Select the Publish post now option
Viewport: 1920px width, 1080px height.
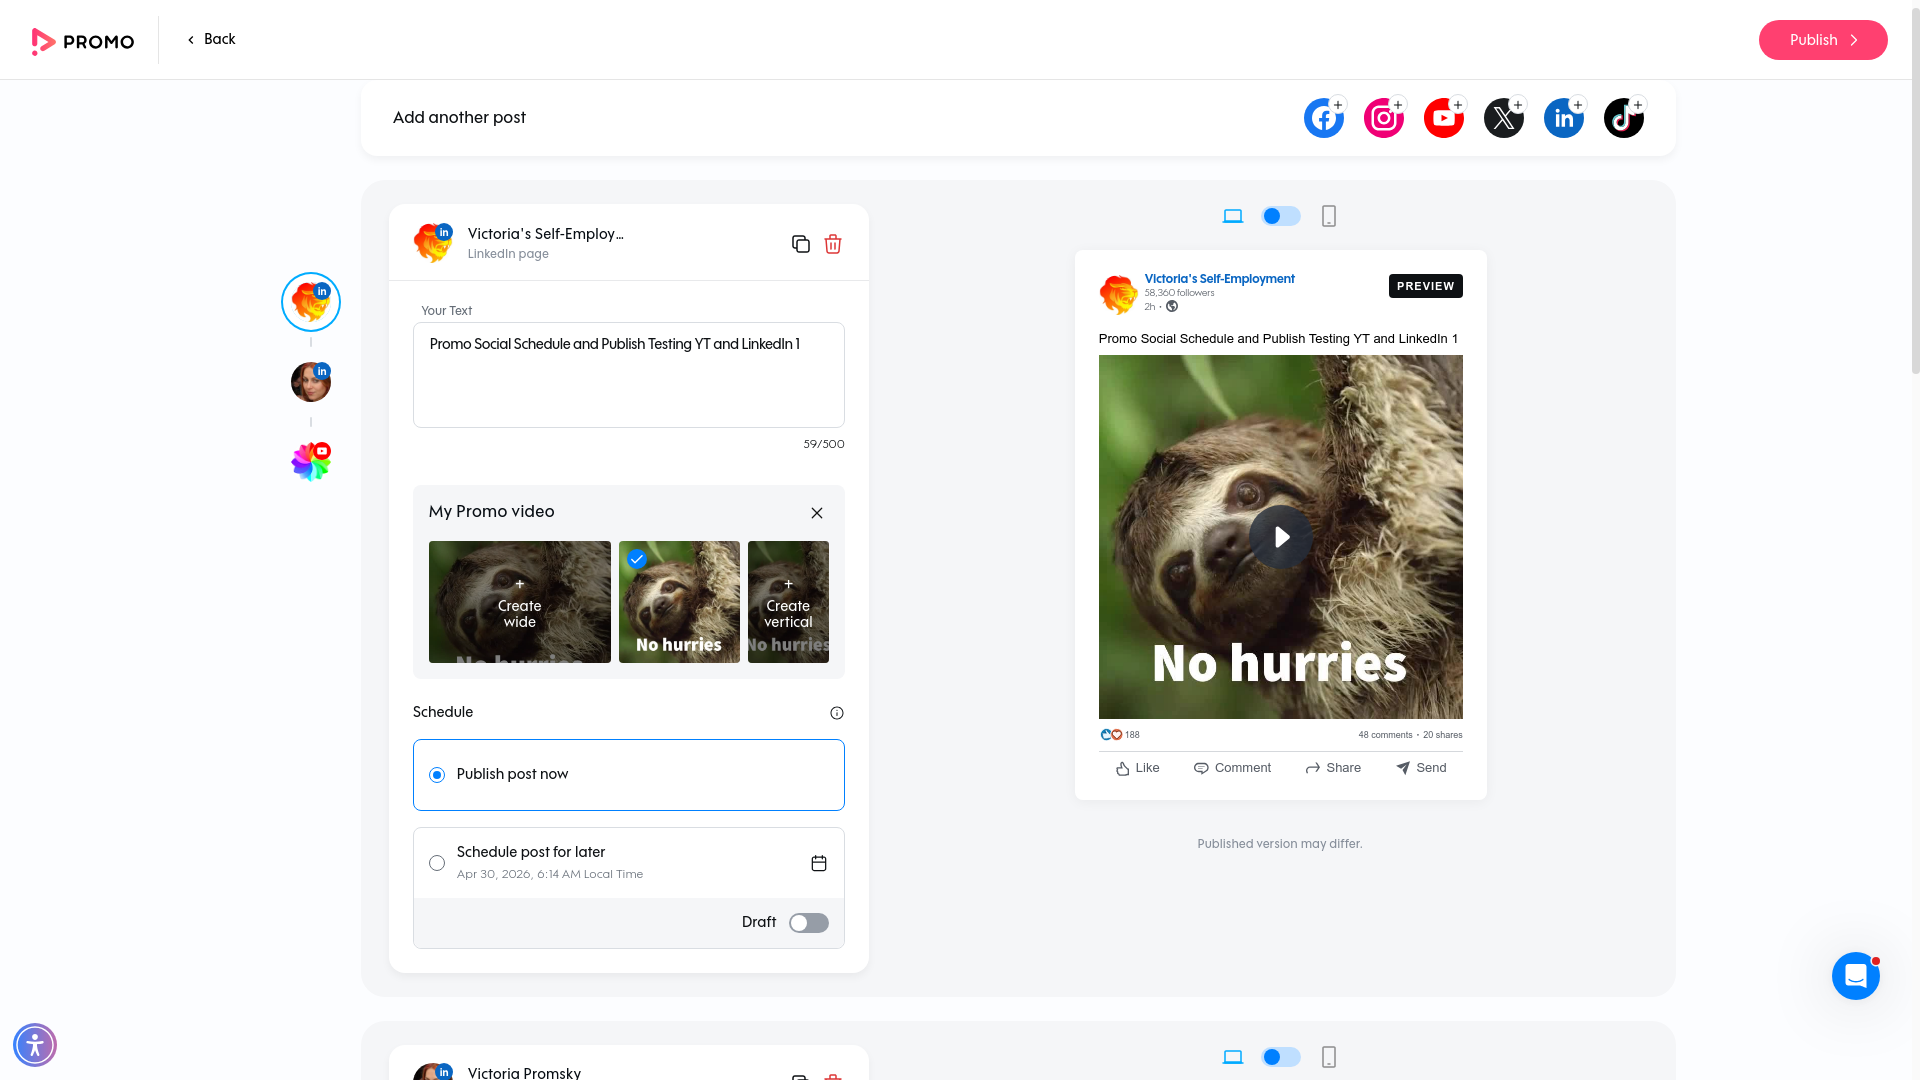tap(436, 773)
